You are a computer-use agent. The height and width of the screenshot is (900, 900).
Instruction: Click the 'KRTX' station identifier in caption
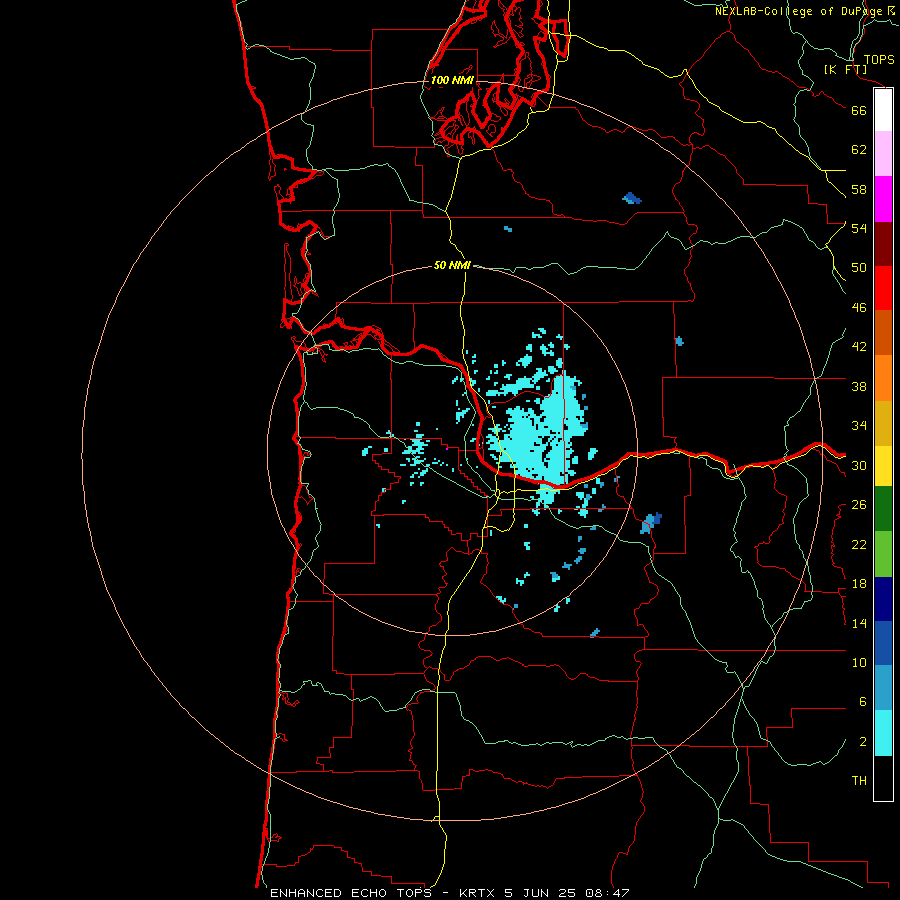pos(478,893)
